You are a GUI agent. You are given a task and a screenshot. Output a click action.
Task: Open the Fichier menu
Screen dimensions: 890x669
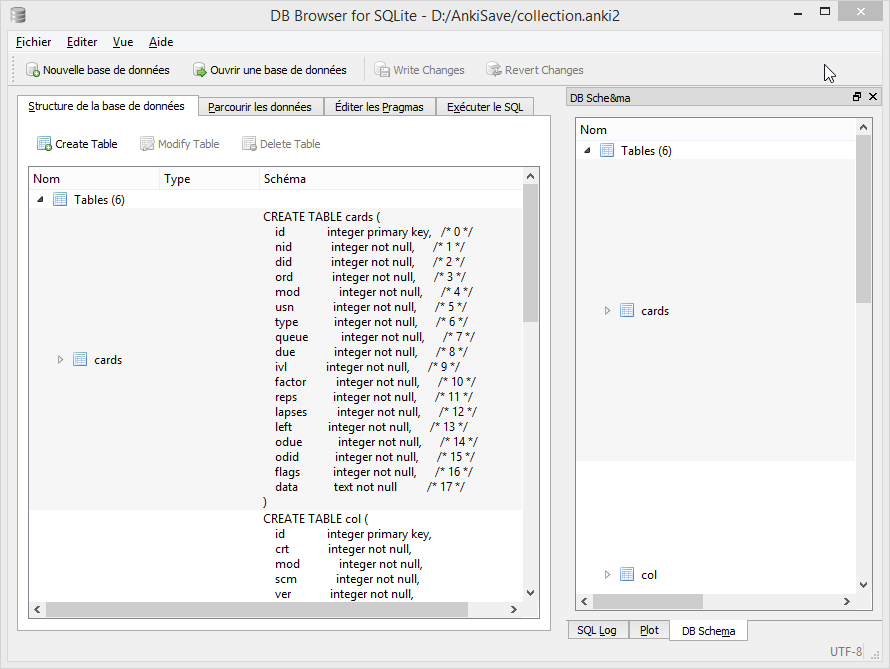[x=33, y=42]
